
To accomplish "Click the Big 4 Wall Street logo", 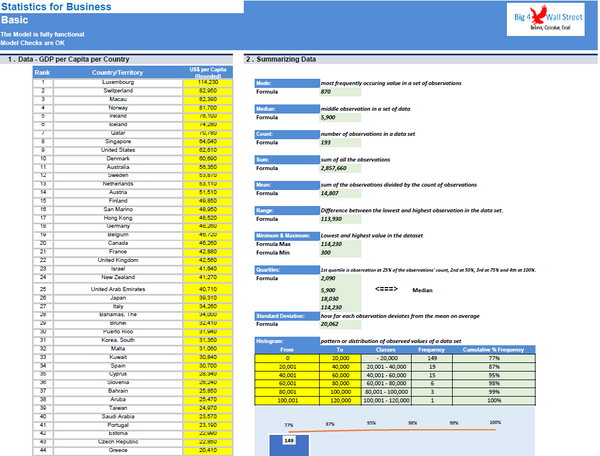I will click(x=545, y=20).
